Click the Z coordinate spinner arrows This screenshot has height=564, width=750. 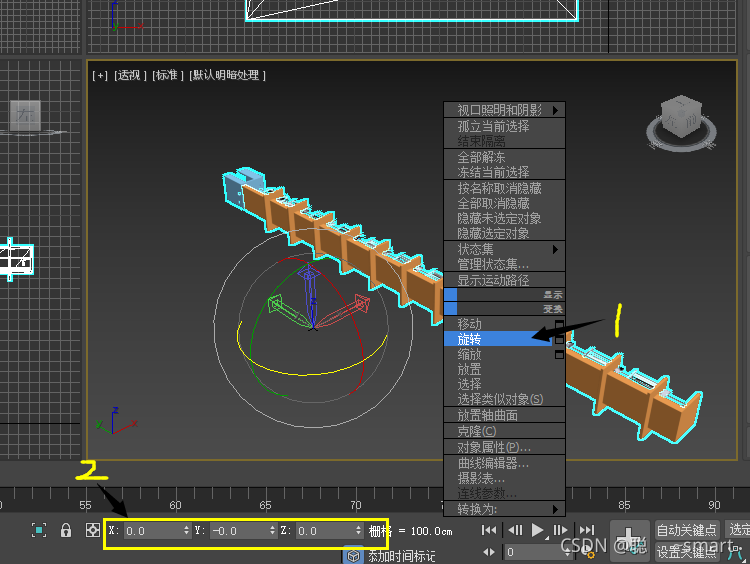(x=358, y=531)
